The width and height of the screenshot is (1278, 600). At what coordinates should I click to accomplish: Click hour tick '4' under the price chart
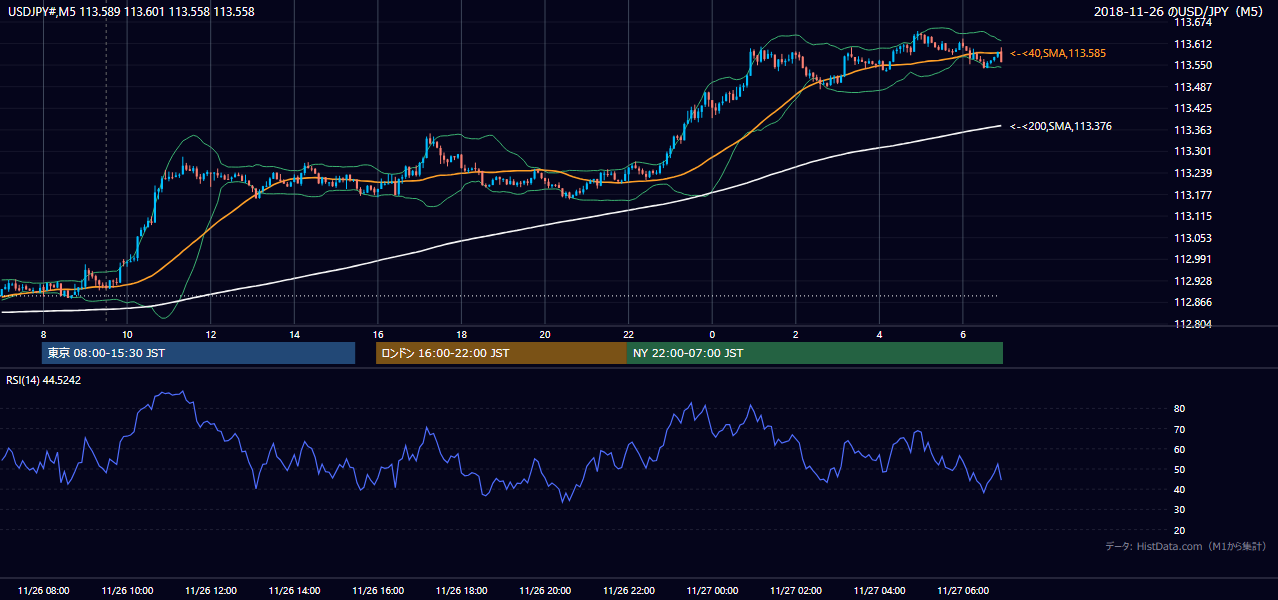[x=879, y=334]
